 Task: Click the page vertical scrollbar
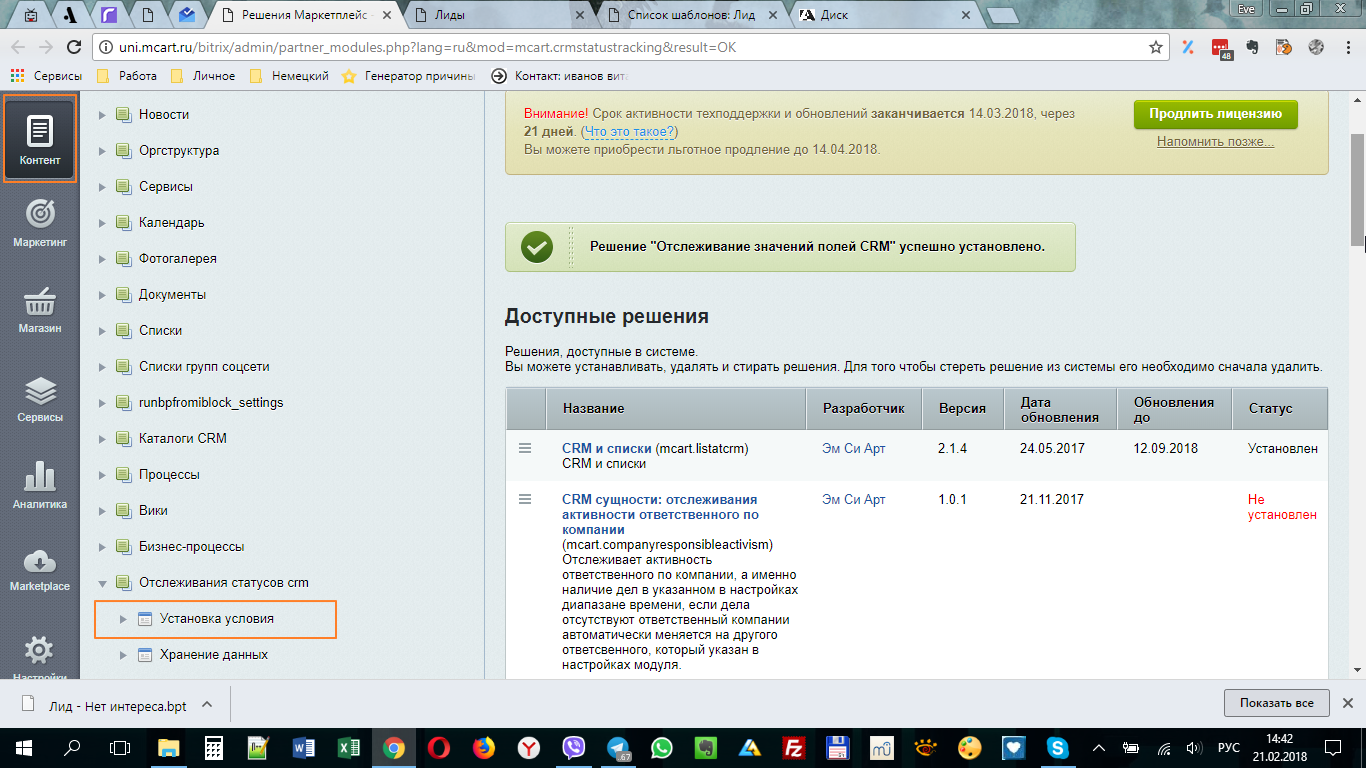[1357, 188]
